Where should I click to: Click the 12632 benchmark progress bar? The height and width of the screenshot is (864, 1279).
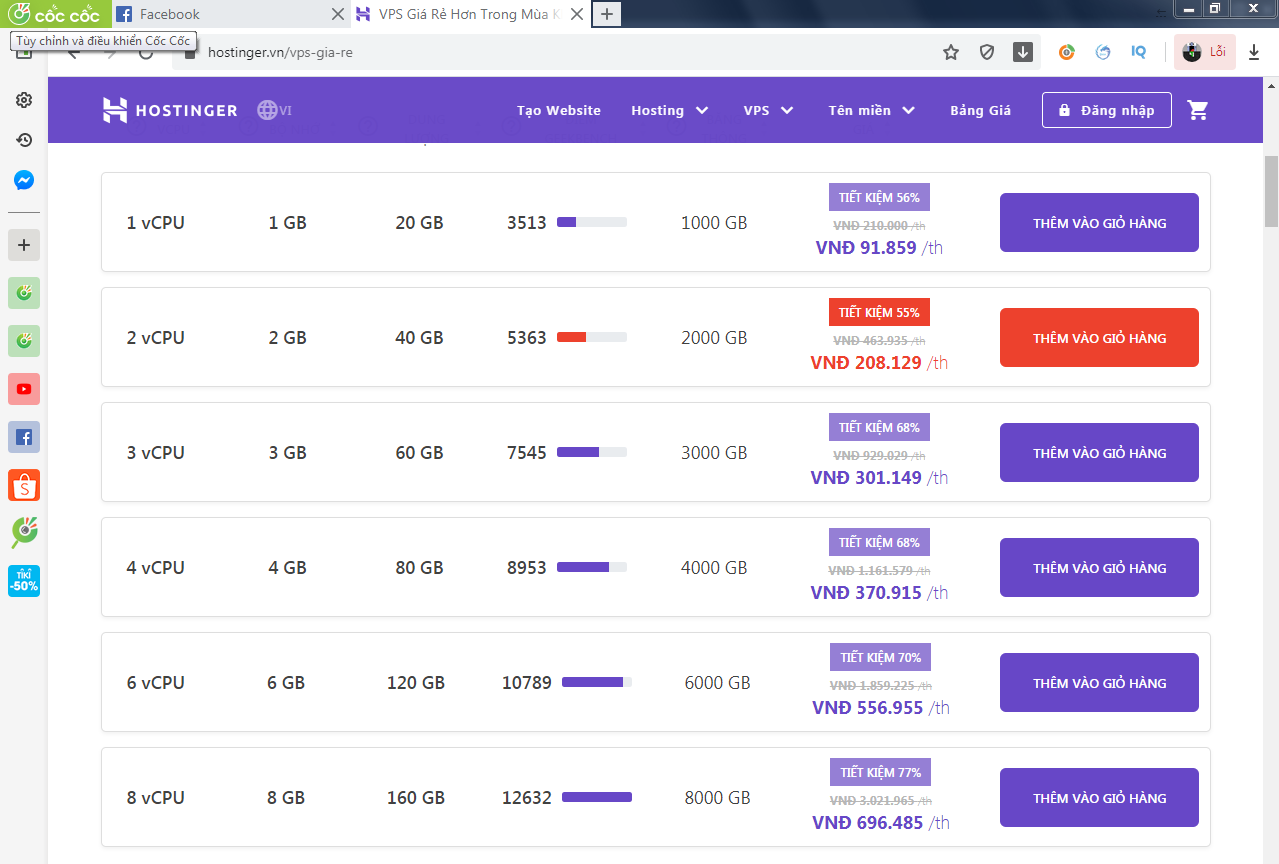tap(597, 797)
